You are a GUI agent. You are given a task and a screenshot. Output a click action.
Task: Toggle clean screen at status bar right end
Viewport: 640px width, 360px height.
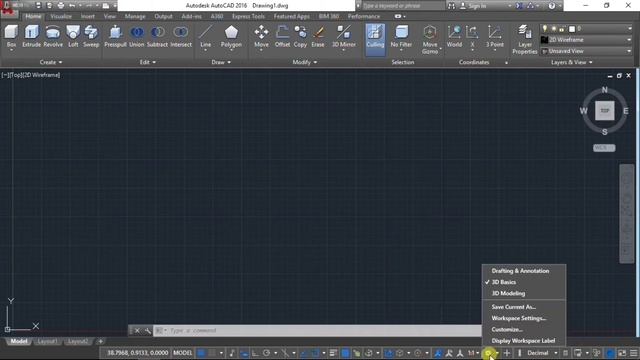point(622,353)
